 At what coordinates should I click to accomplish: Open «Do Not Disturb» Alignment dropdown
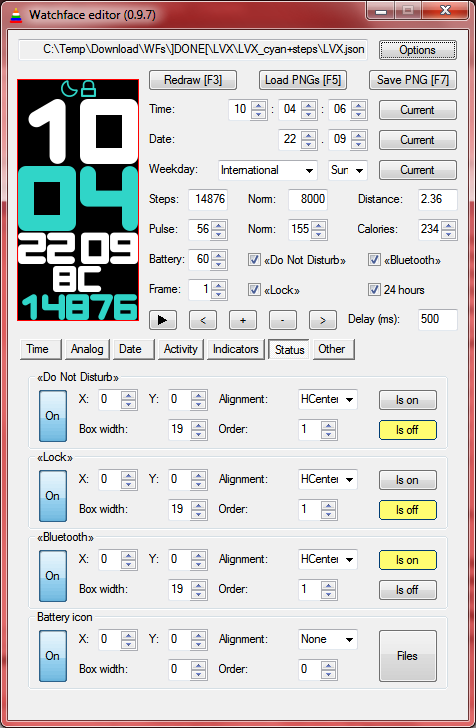(327, 399)
